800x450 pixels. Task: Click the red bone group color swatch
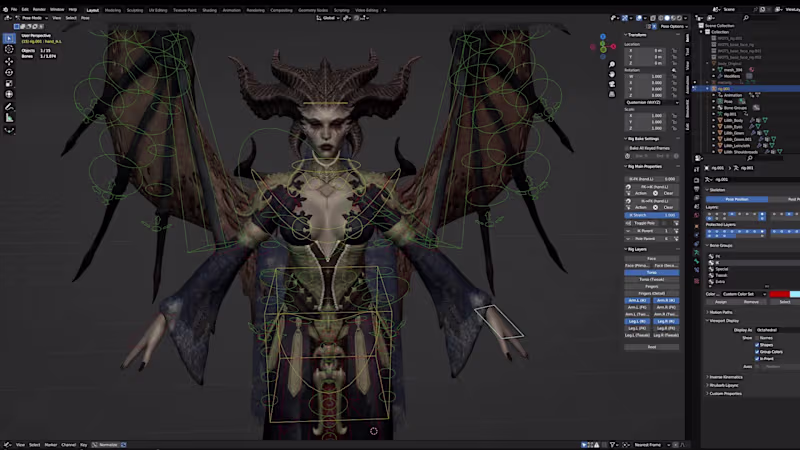pyautogui.click(x=778, y=294)
